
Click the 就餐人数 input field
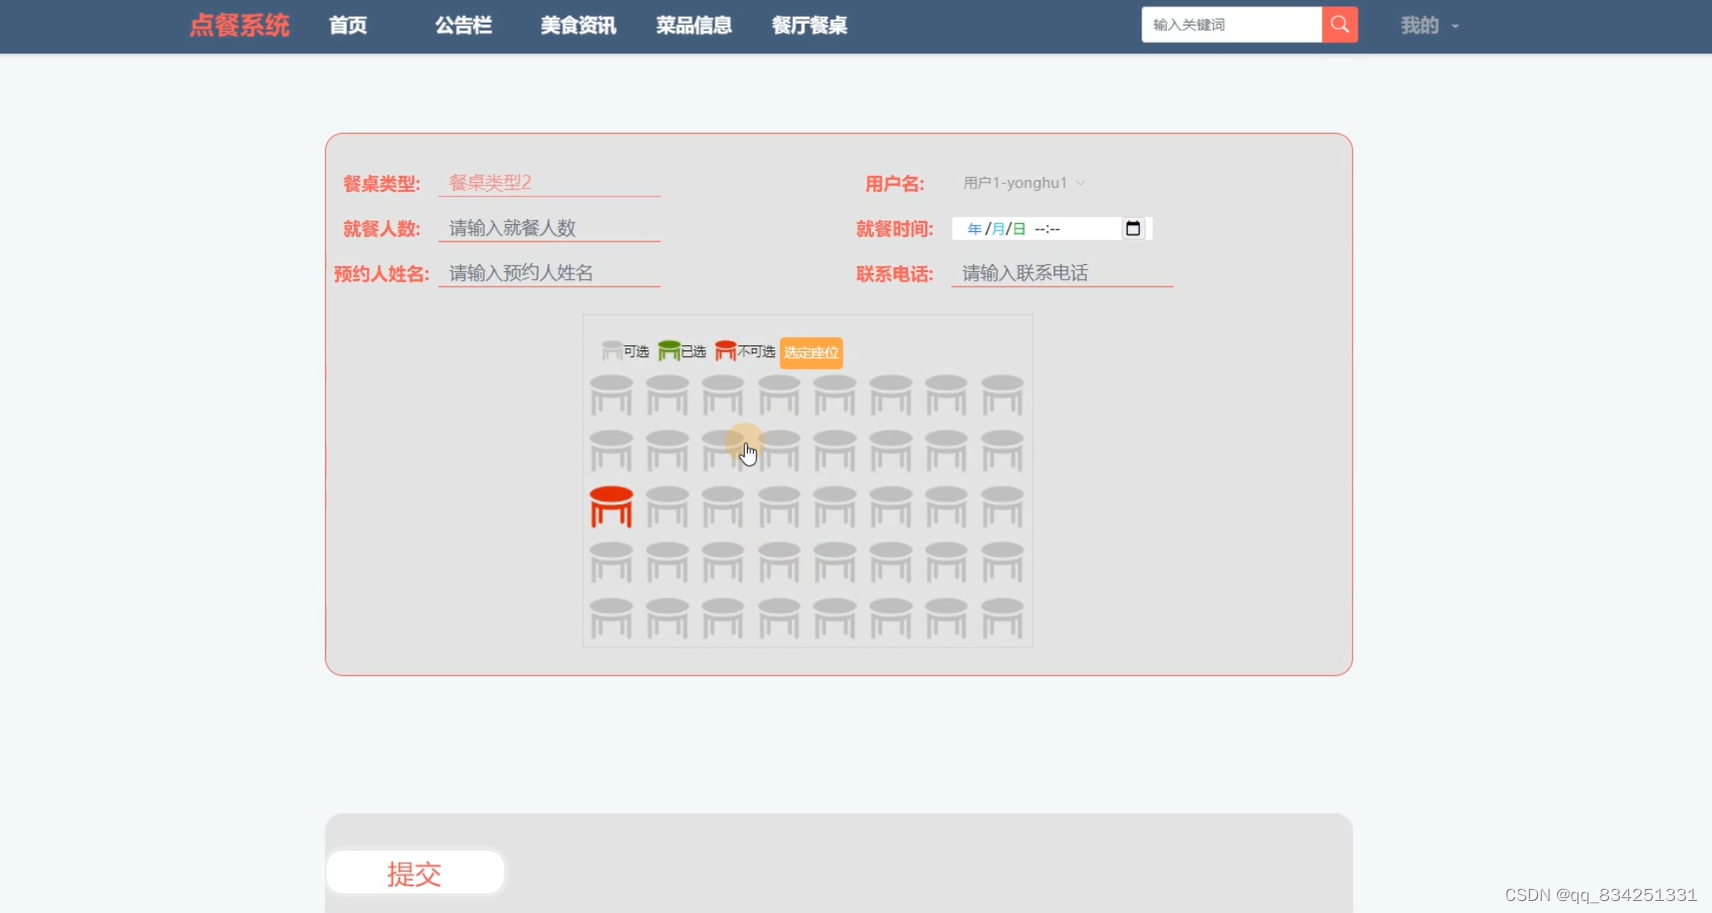[549, 228]
